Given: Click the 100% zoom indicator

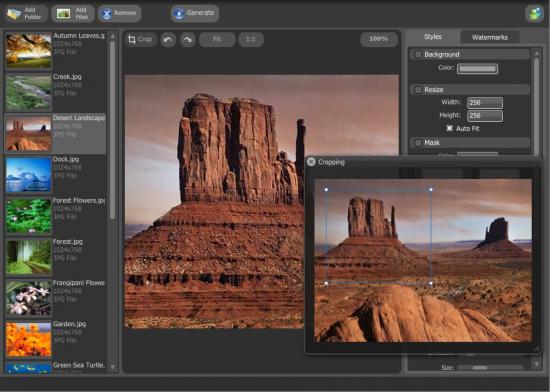Looking at the screenshot, I should click(x=379, y=39).
